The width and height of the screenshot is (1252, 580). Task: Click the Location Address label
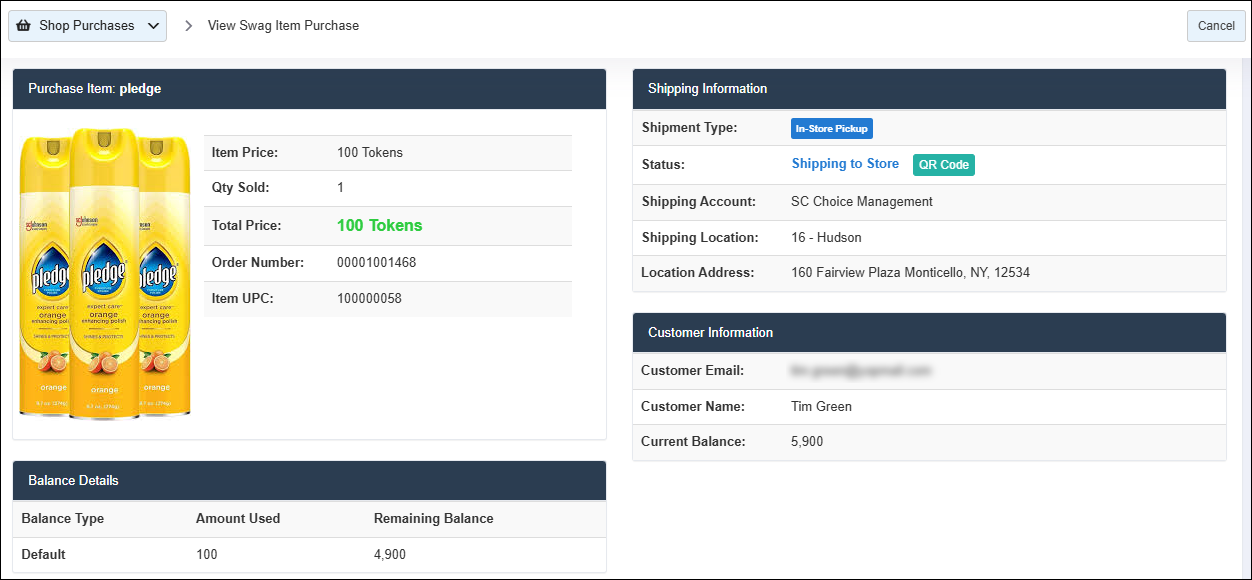point(698,273)
